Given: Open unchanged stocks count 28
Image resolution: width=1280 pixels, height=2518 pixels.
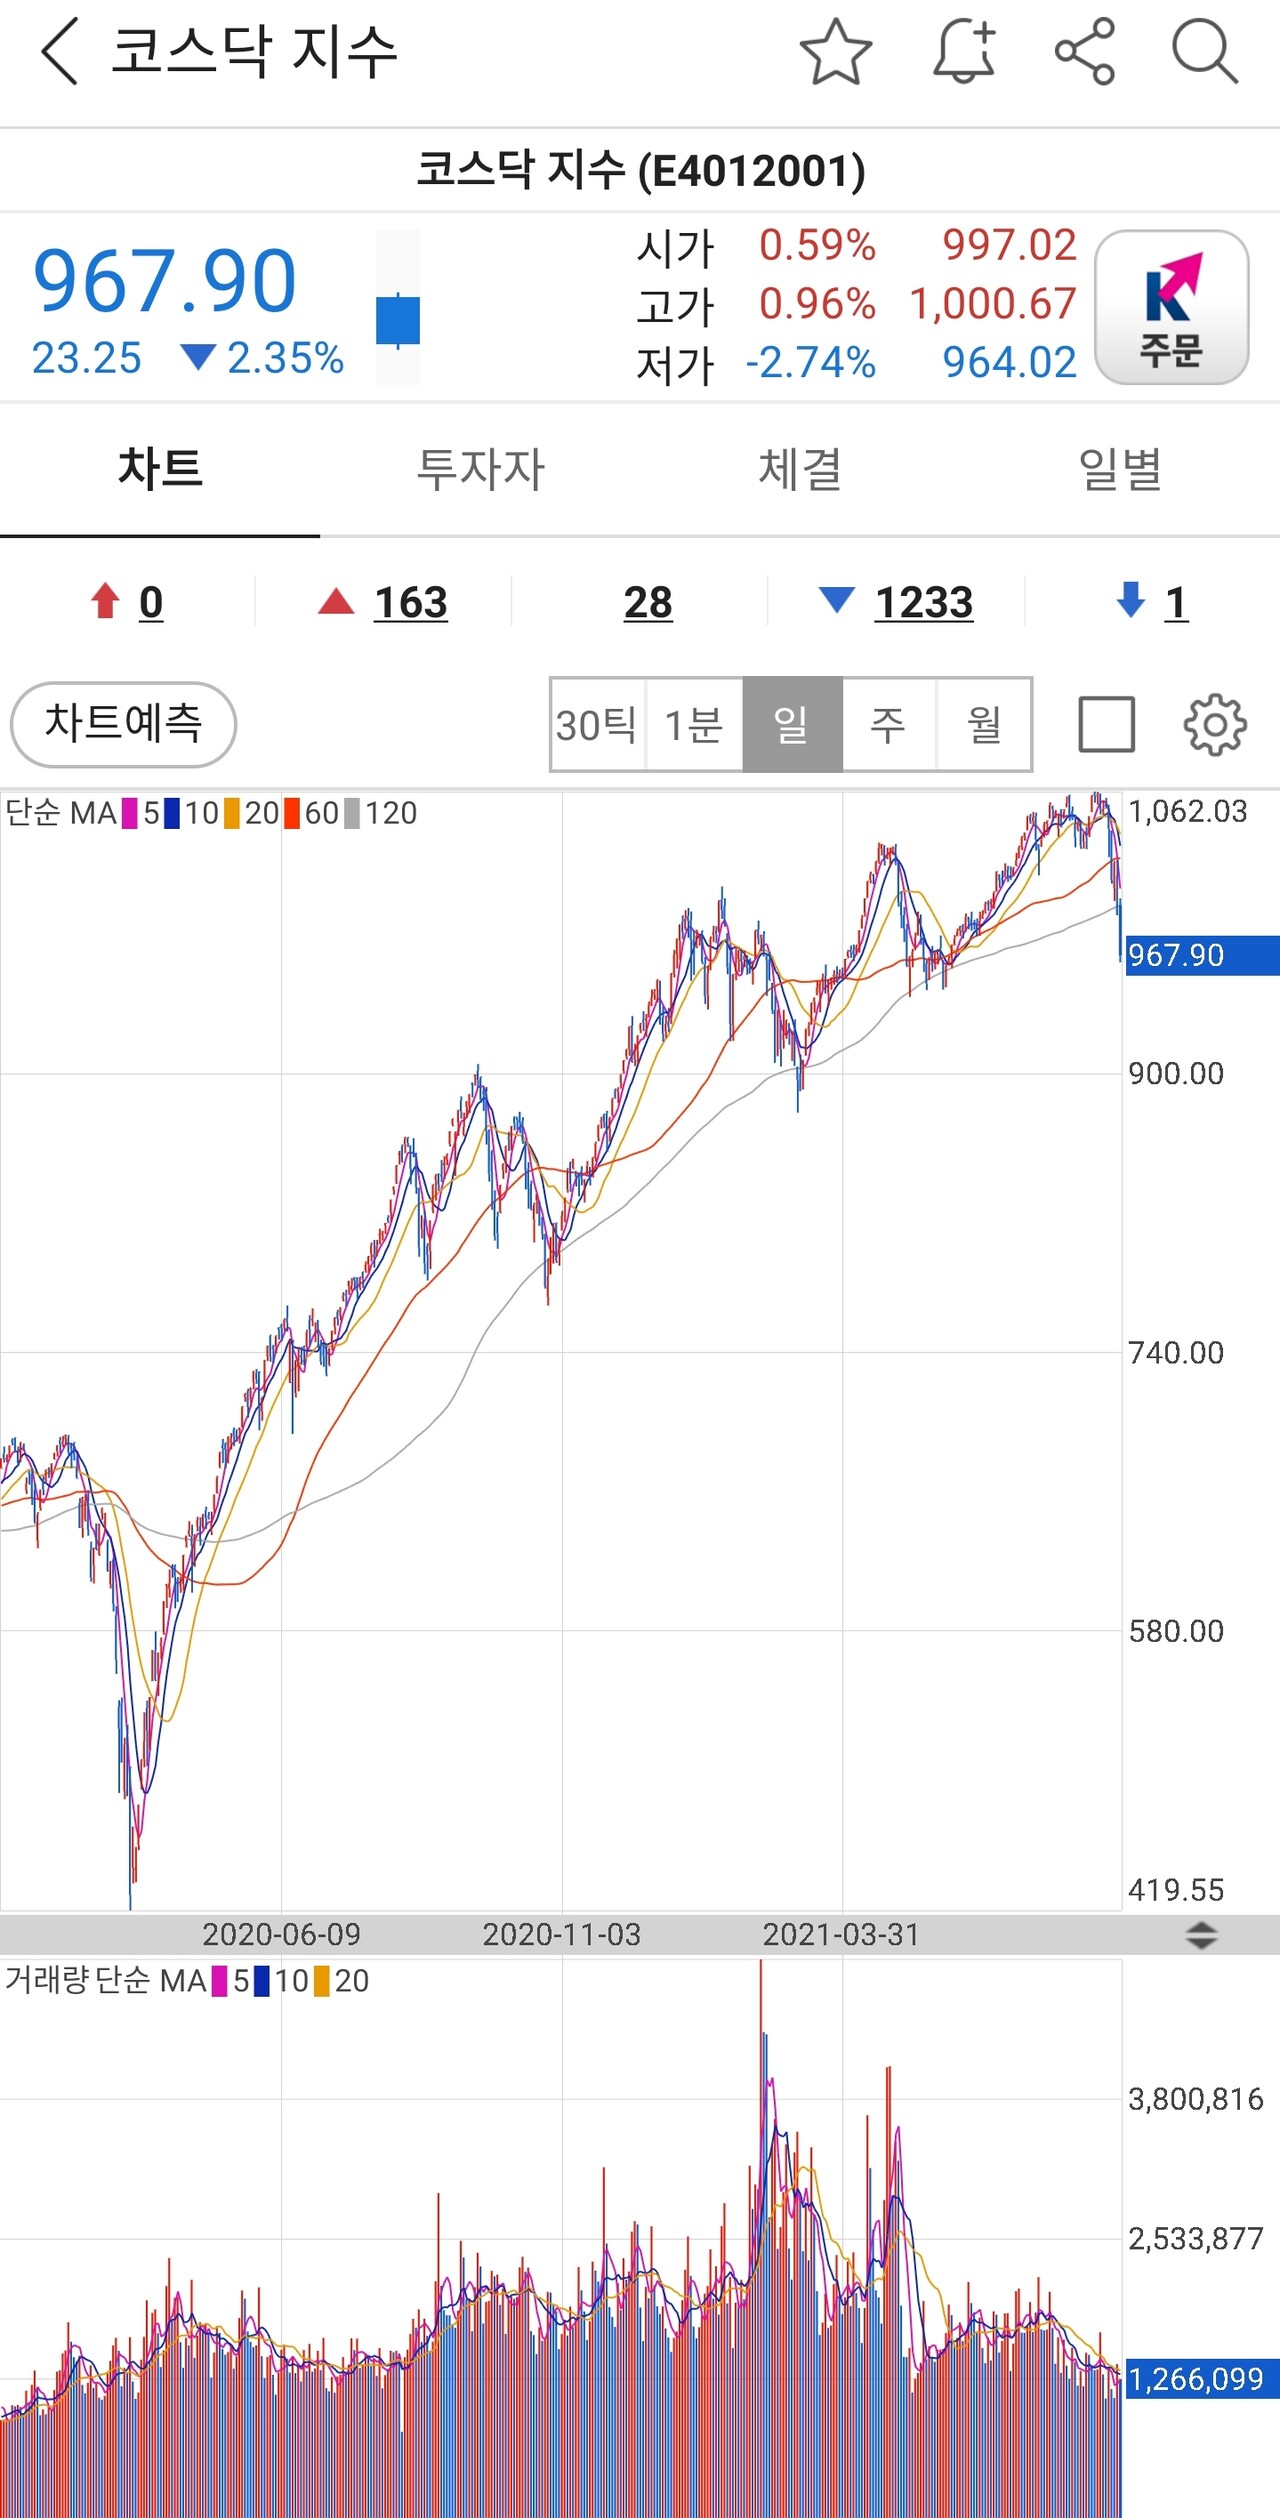Looking at the screenshot, I should pyautogui.click(x=648, y=603).
